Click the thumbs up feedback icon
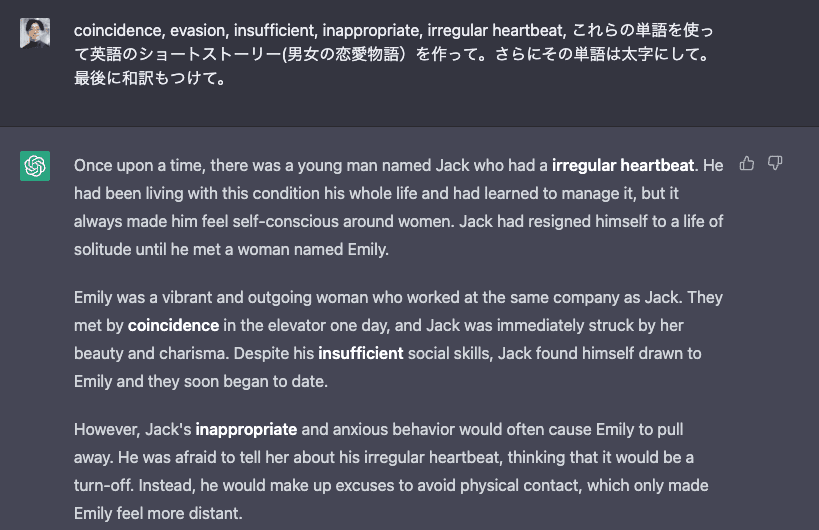Image resolution: width=819 pixels, height=530 pixels. [x=747, y=164]
